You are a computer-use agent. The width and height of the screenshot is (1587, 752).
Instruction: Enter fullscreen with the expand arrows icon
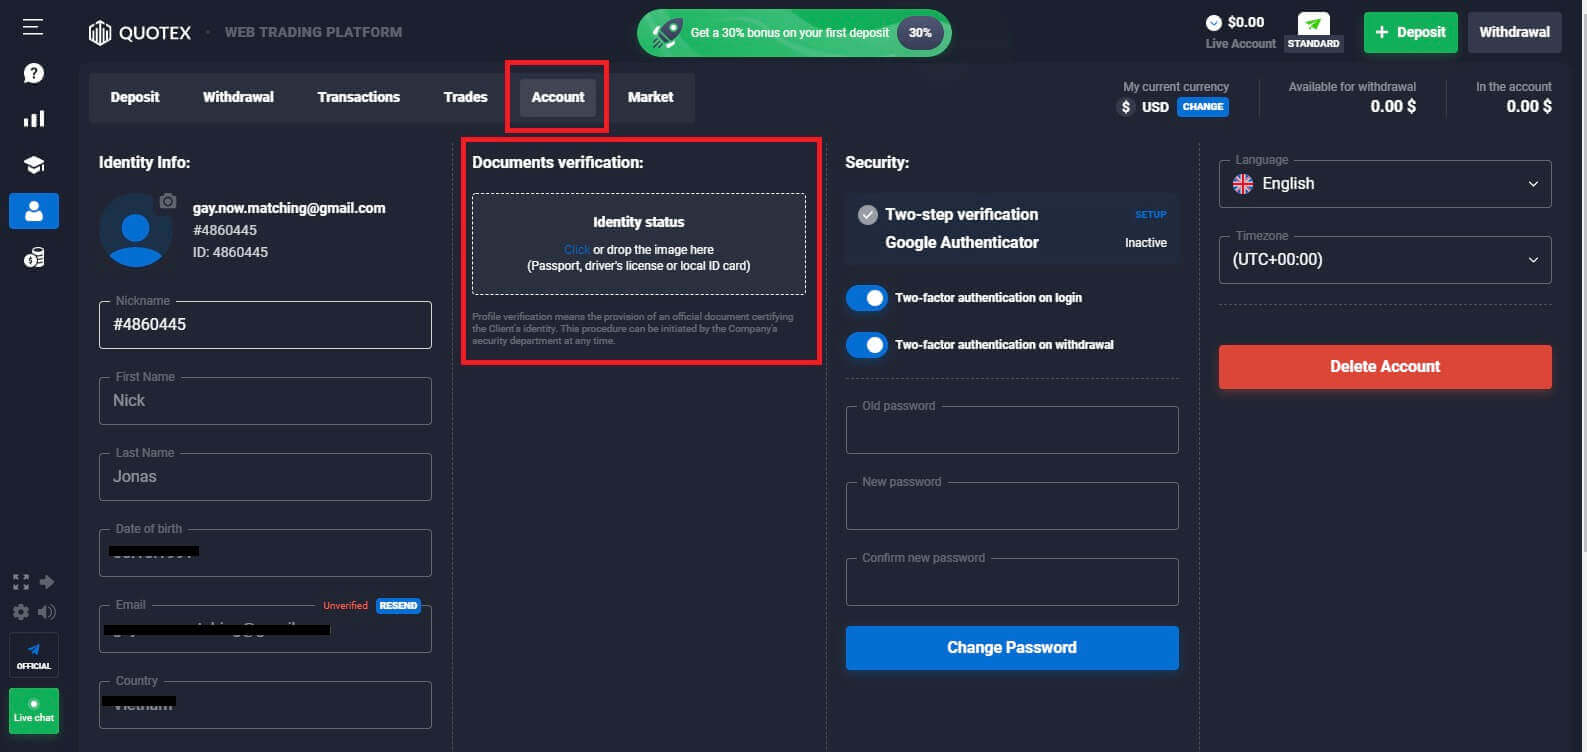pos(21,582)
